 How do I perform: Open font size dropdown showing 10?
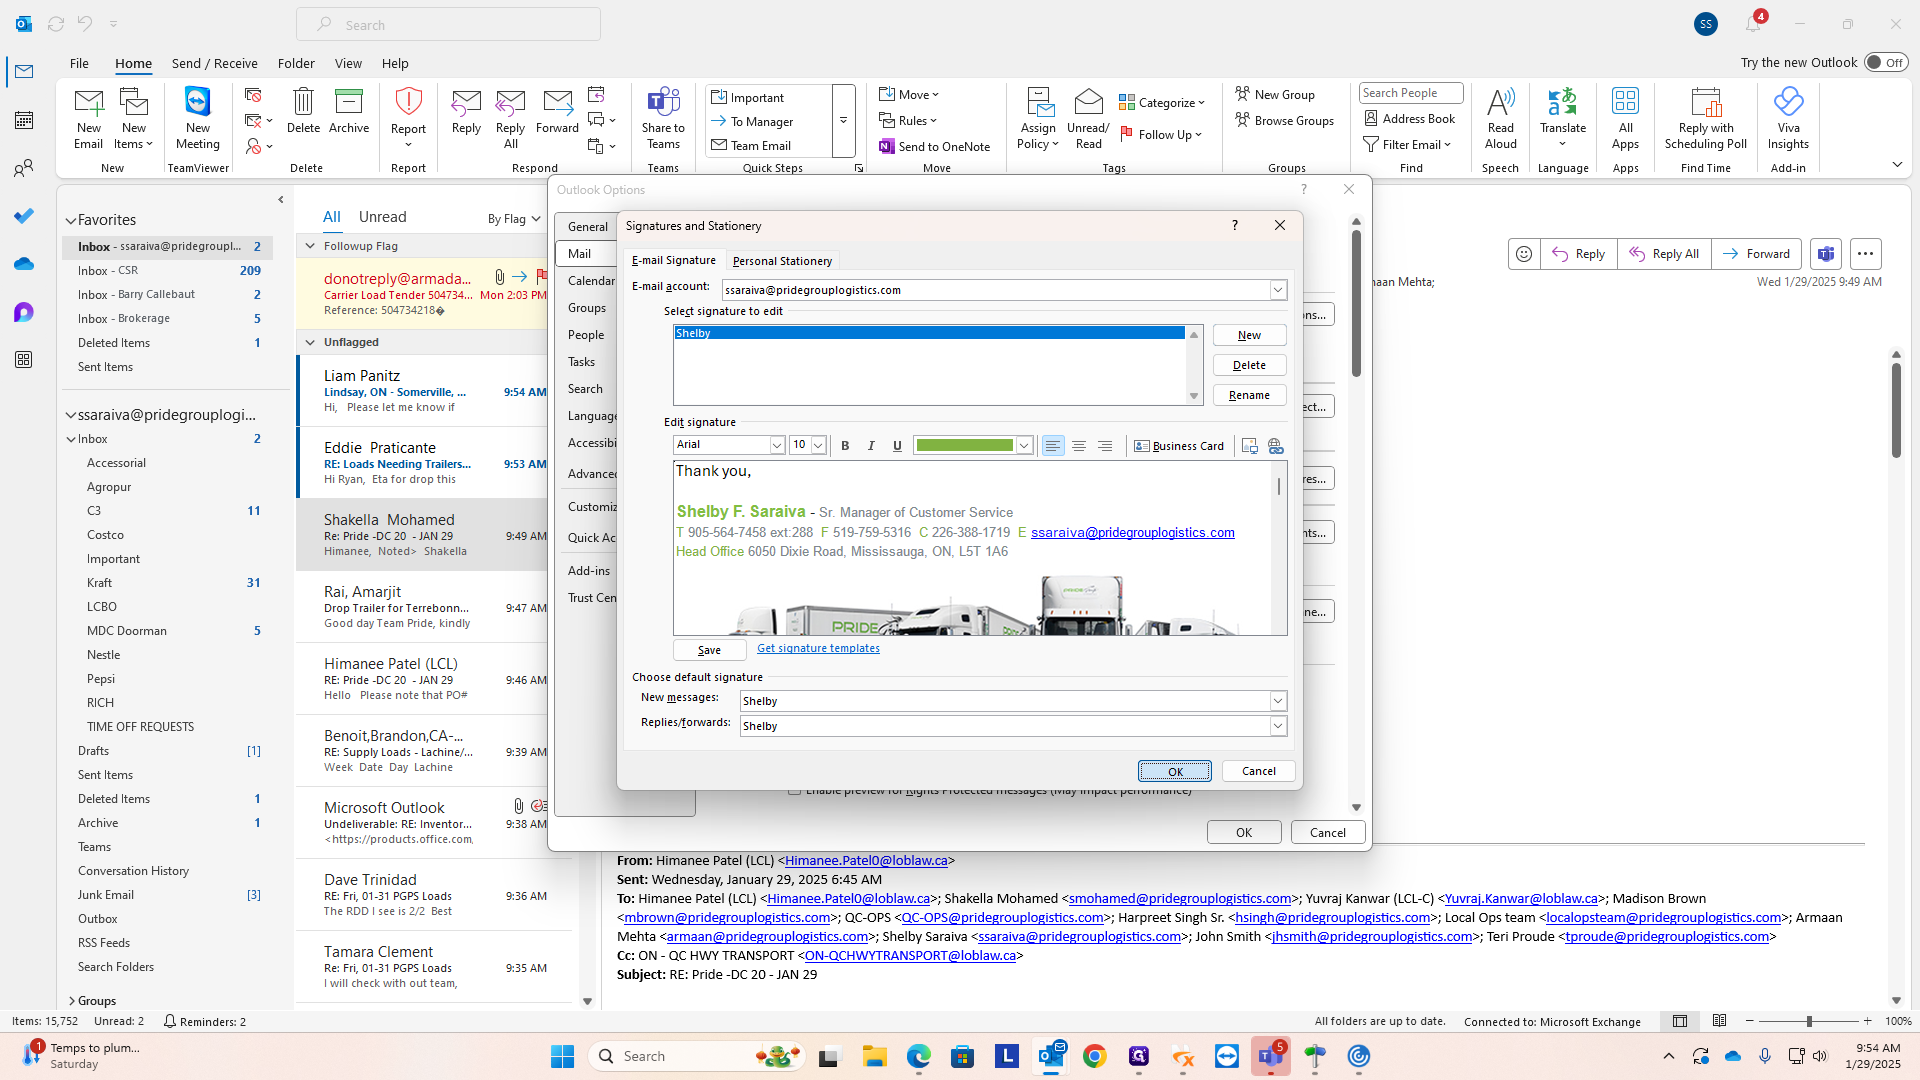coord(818,445)
